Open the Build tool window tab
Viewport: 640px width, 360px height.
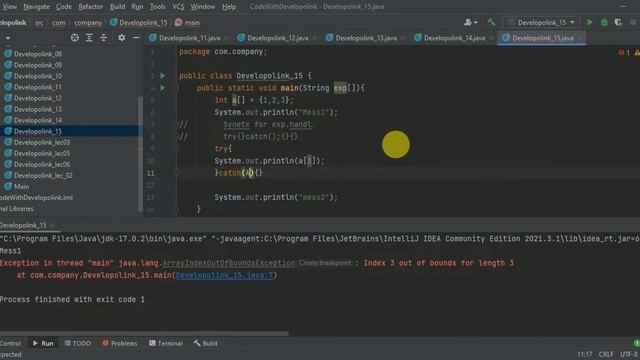click(x=206, y=343)
